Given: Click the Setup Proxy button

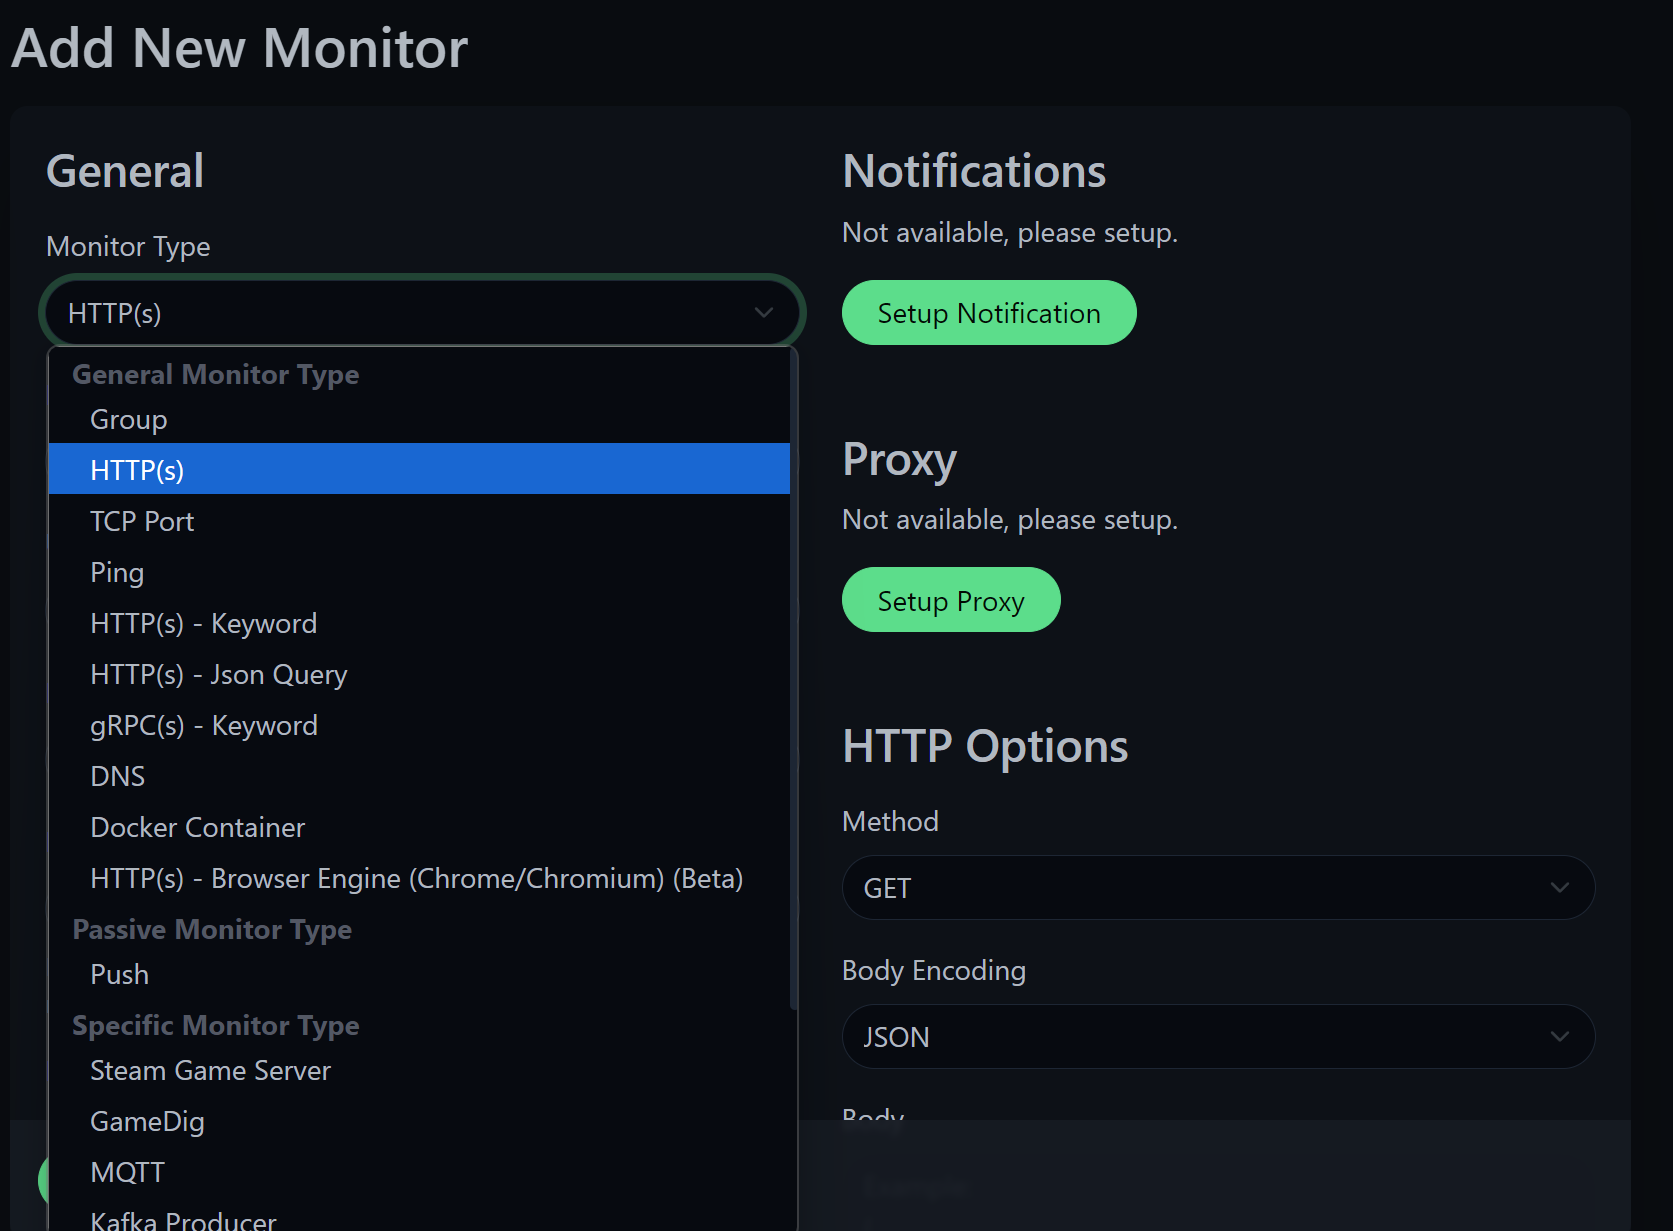Looking at the screenshot, I should (951, 599).
